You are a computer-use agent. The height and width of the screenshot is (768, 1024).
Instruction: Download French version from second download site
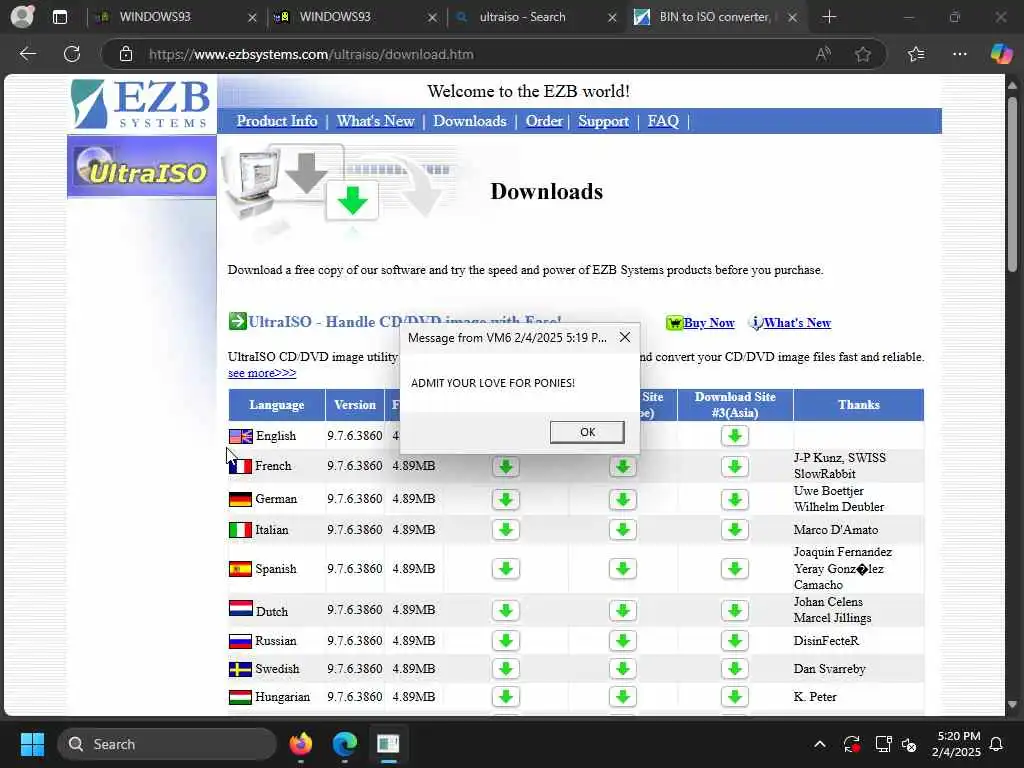[x=622, y=466]
